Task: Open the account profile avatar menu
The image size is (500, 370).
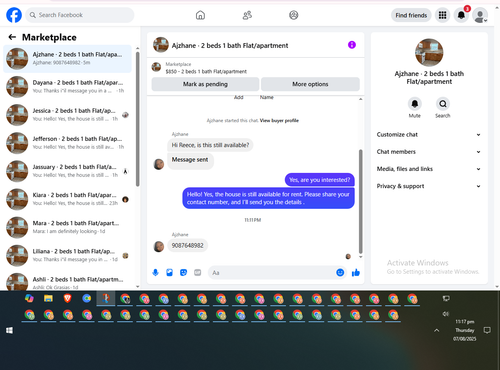Action: click(480, 15)
